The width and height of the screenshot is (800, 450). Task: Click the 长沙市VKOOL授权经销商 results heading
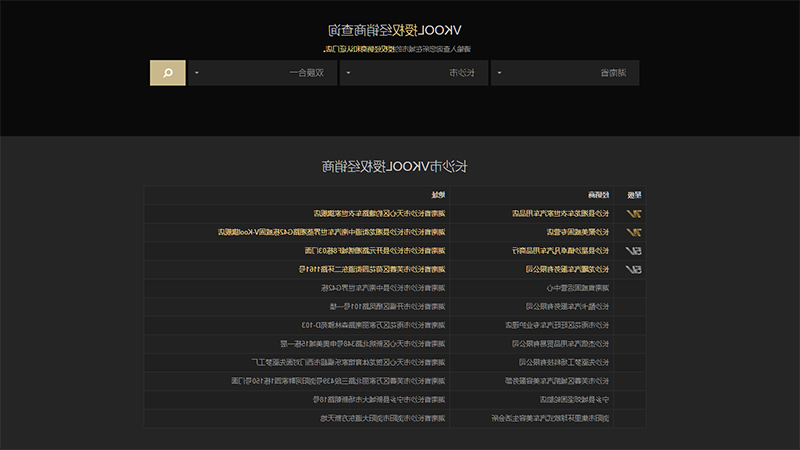point(394,166)
